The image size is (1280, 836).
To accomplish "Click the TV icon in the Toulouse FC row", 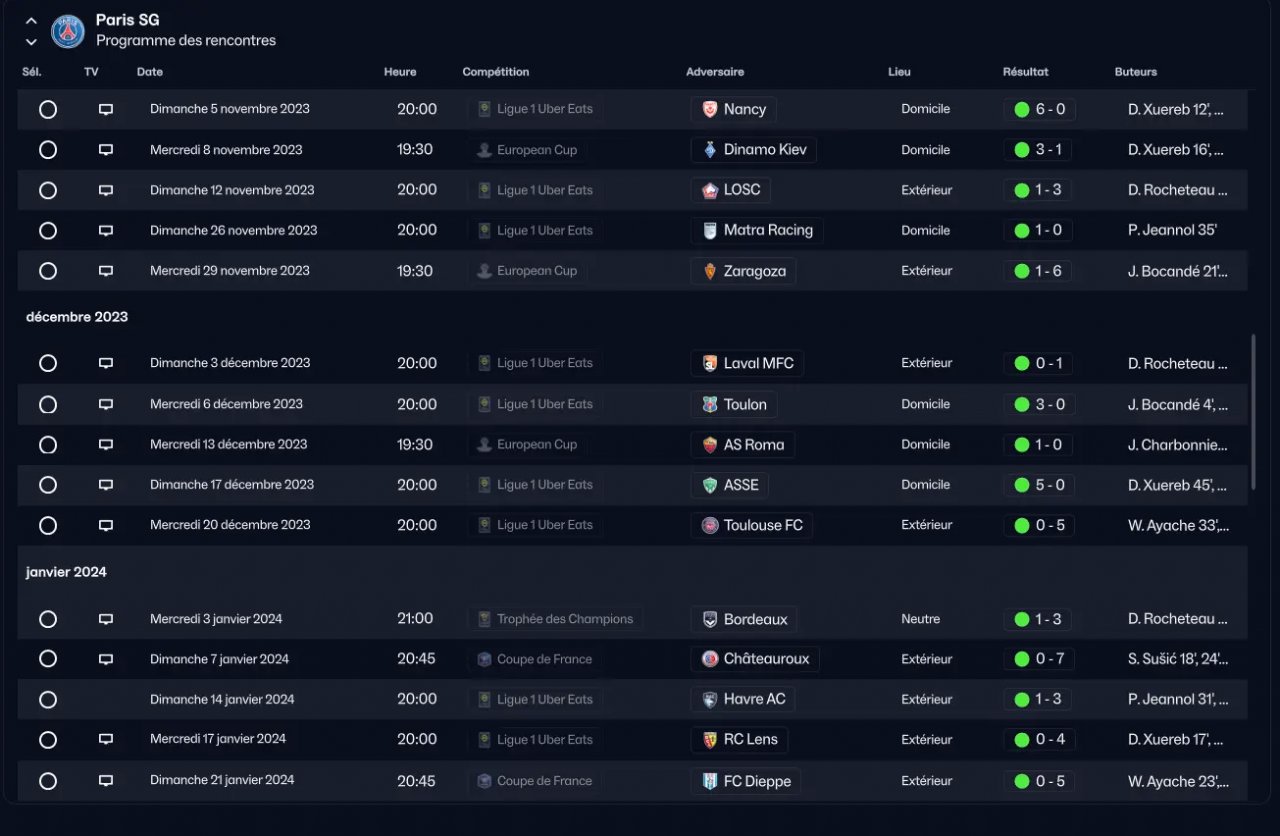I will [x=106, y=525].
